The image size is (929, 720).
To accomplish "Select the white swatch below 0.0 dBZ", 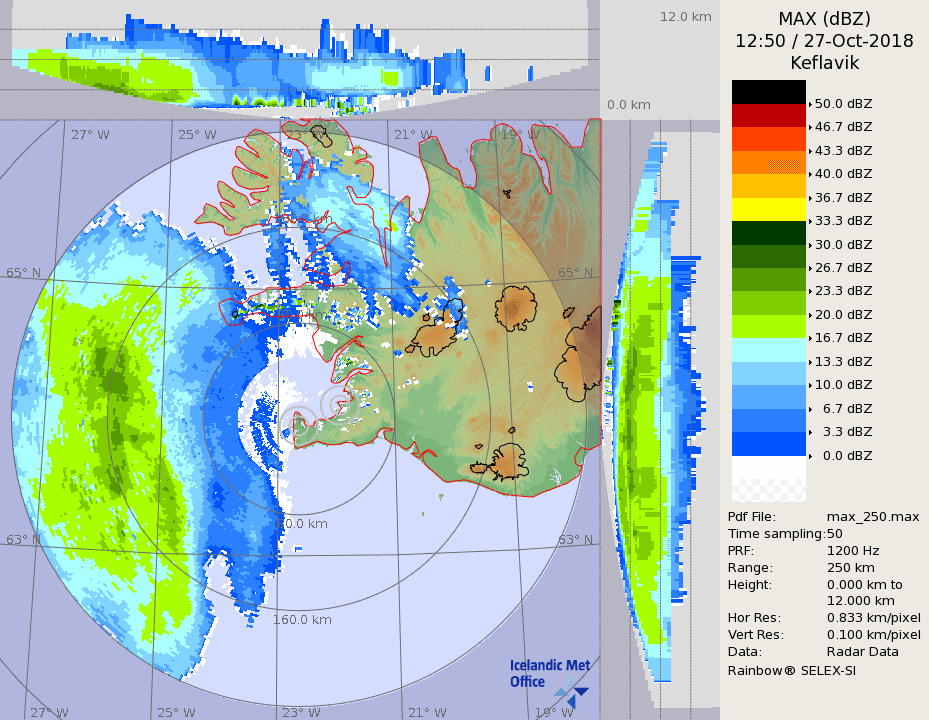I will (768, 467).
